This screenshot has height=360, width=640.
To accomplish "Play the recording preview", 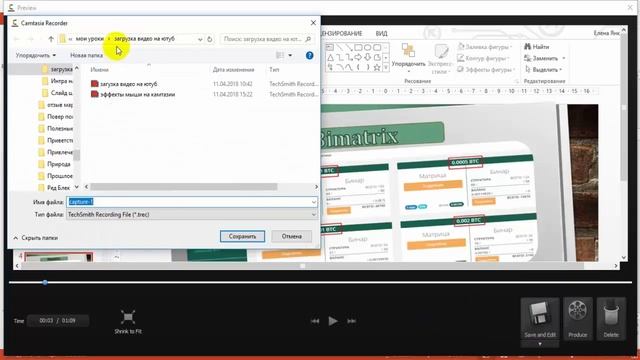I will (x=333, y=321).
